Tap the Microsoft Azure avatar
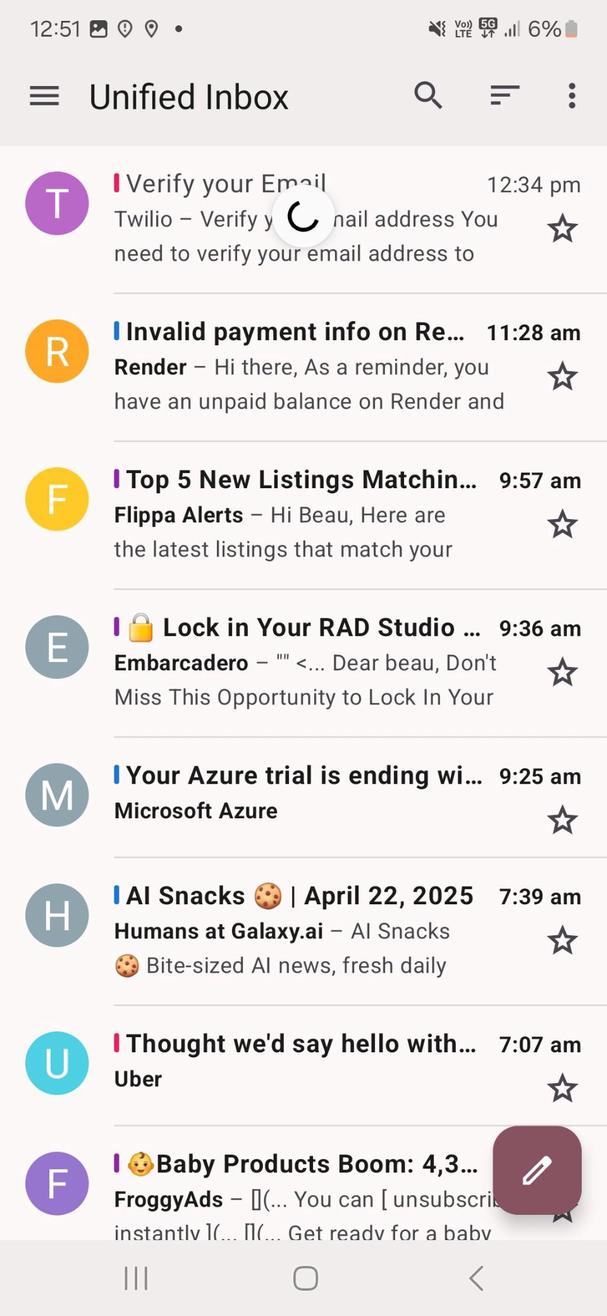Viewport: 607px width, 1316px height. coord(57,794)
